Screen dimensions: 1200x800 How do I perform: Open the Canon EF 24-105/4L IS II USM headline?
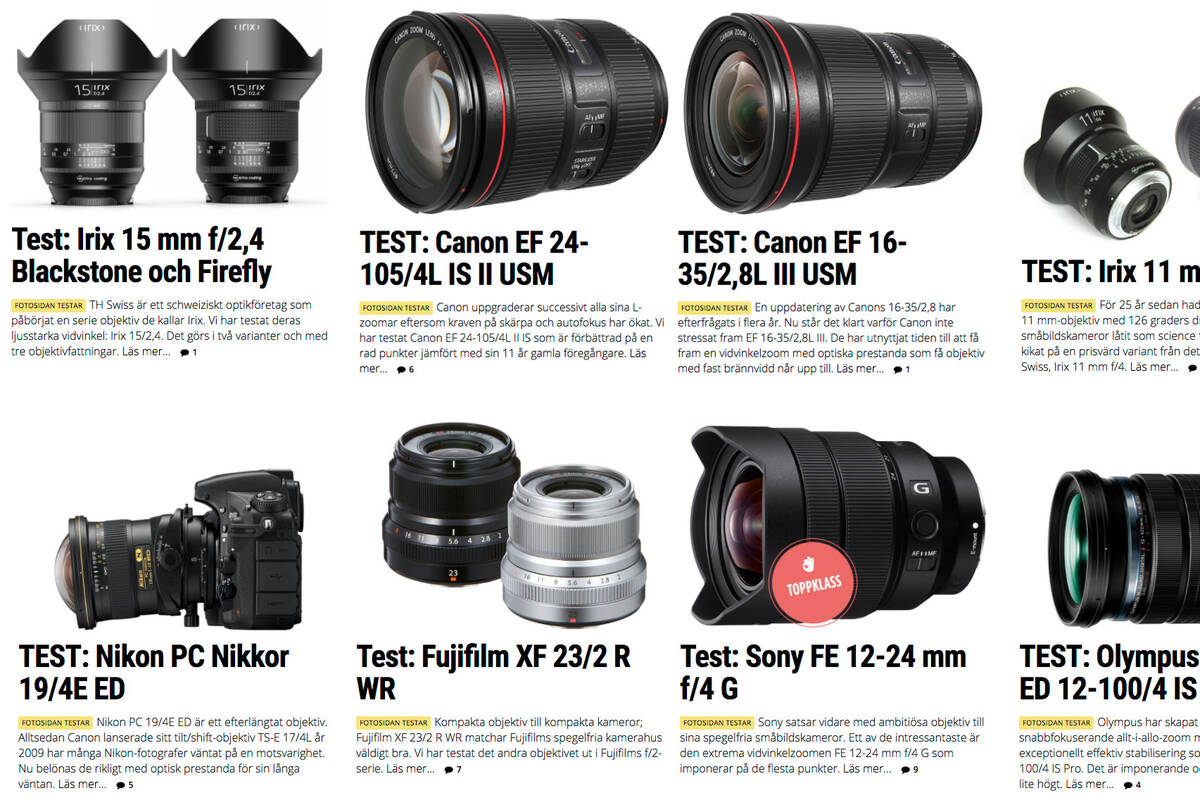pyautogui.click(x=474, y=258)
